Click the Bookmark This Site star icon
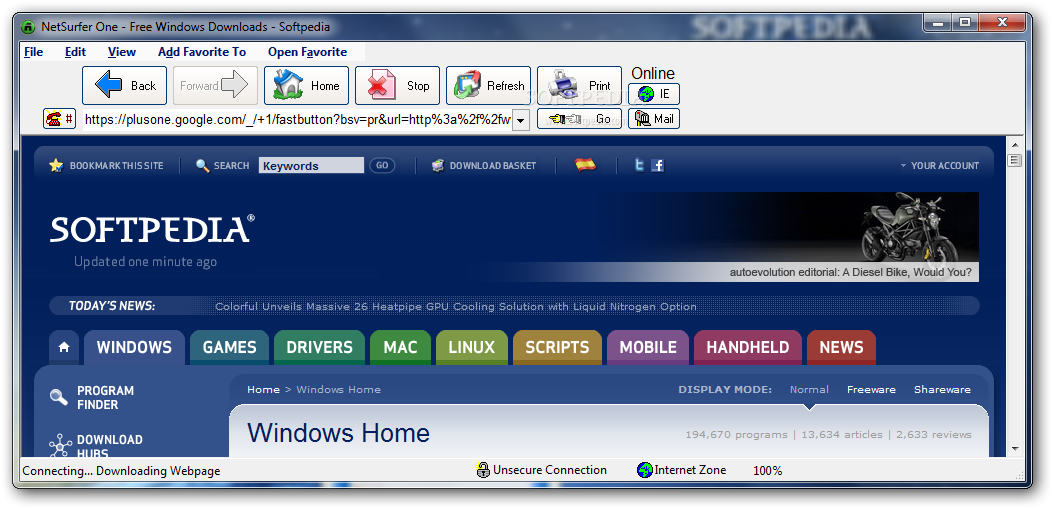This screenshot has height=509, width=1053. pyautogui.click(x=56, y=165)
